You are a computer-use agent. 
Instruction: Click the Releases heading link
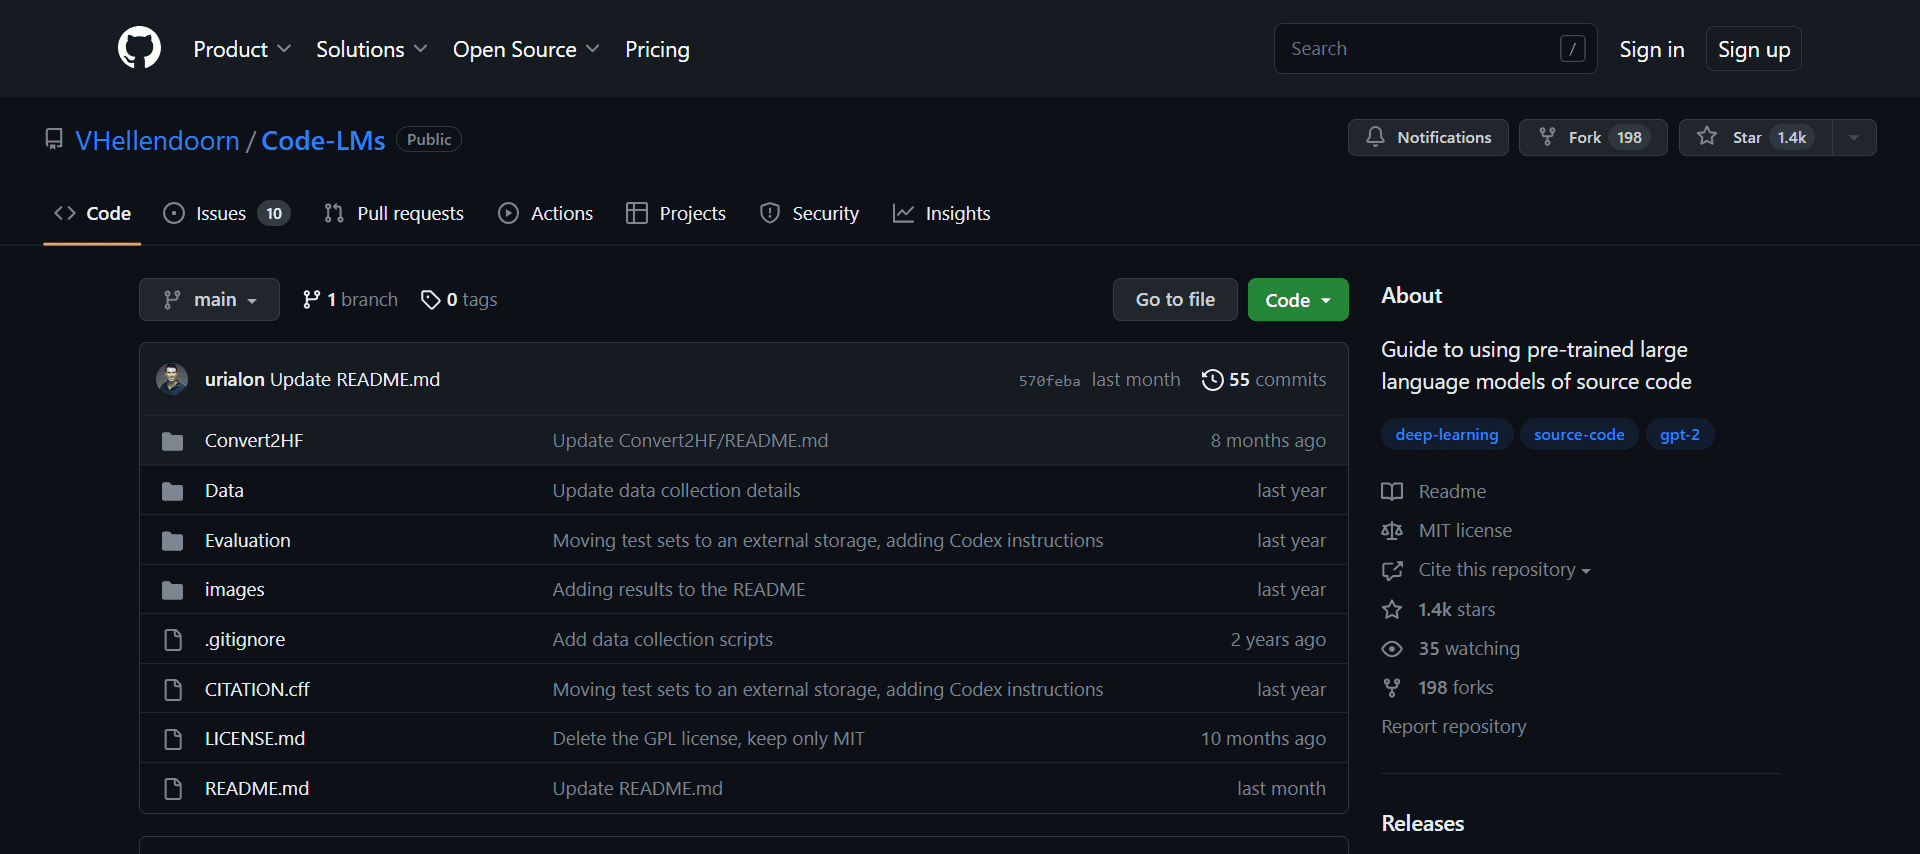tap(1423, 824)
